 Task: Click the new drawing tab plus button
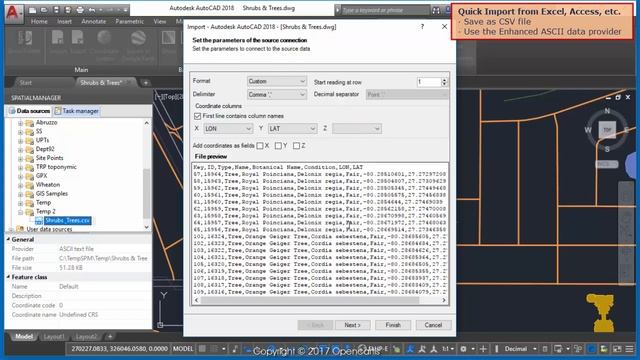[145, 82]
